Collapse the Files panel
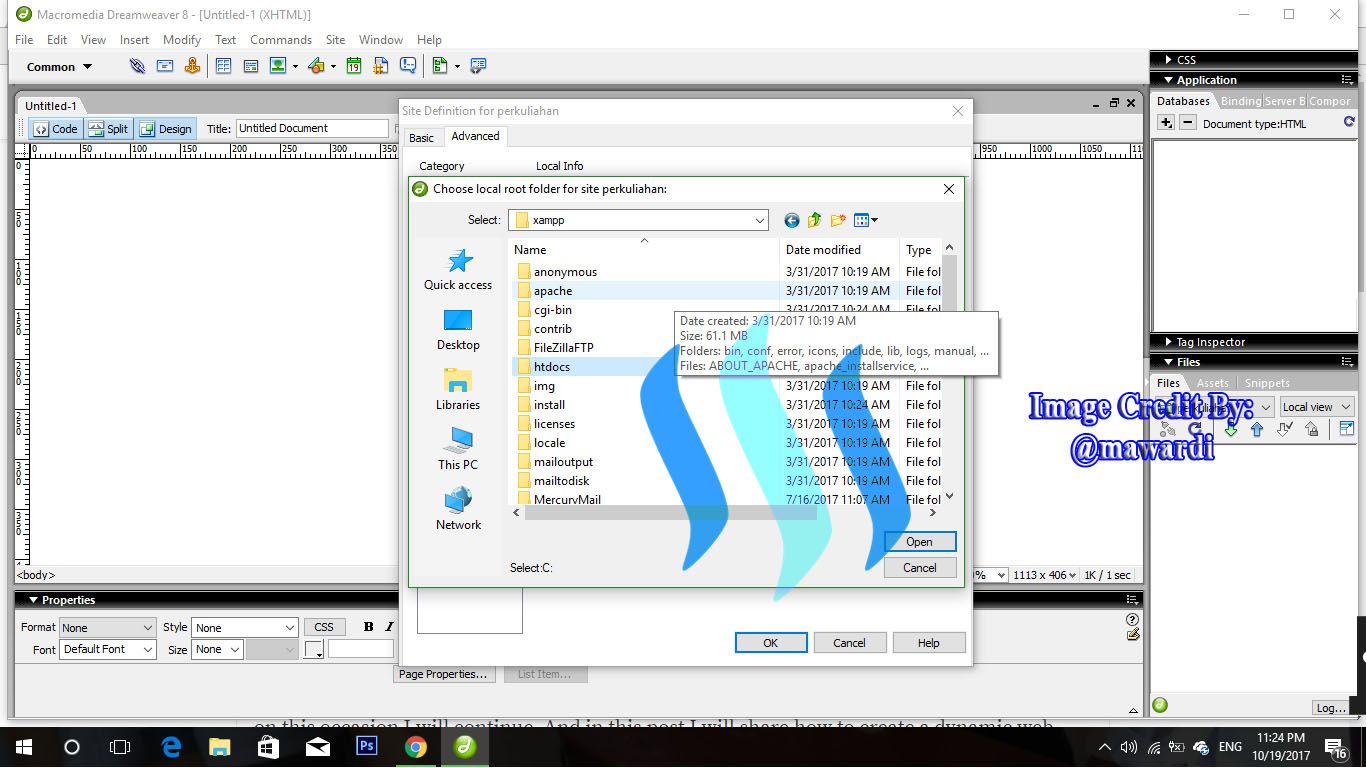Screen dimensions: 1366x768 [x=1168, y=362]
